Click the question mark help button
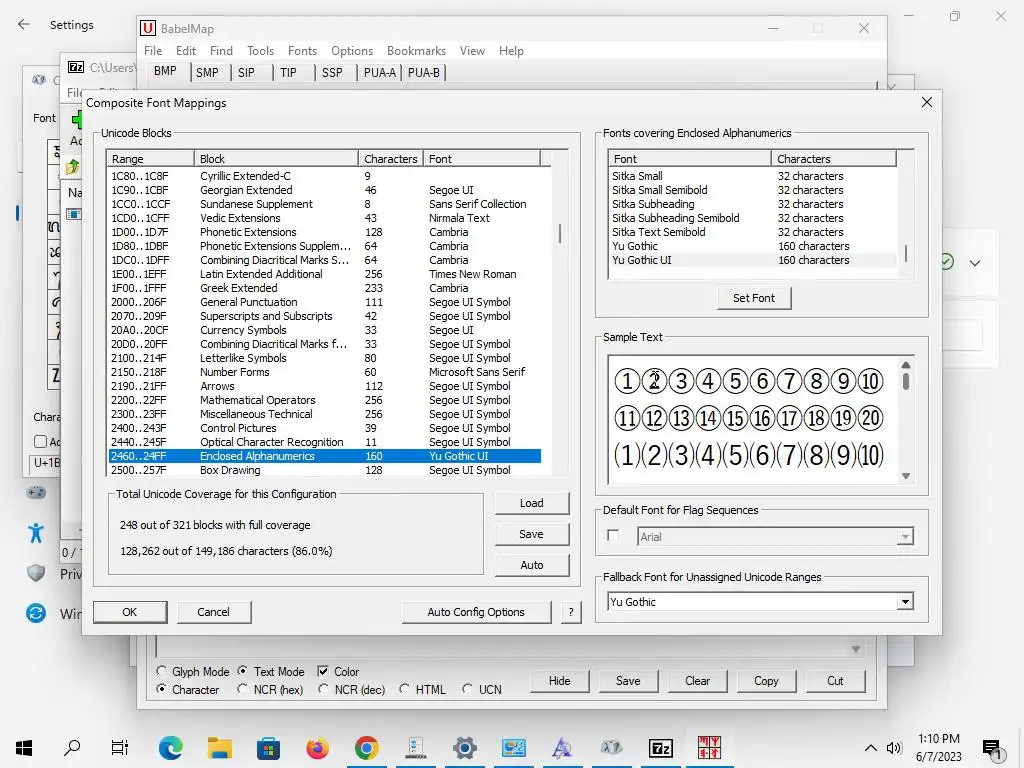Viewport: 1024px width, 768px height. [x=571, y=612]
